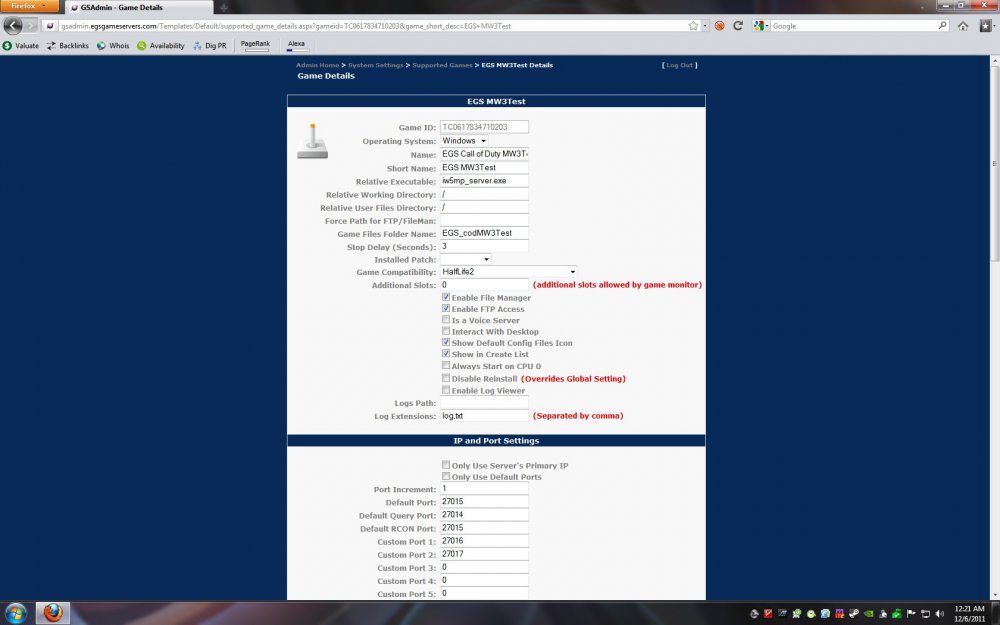Click the reload page icon

pos(738,26)
